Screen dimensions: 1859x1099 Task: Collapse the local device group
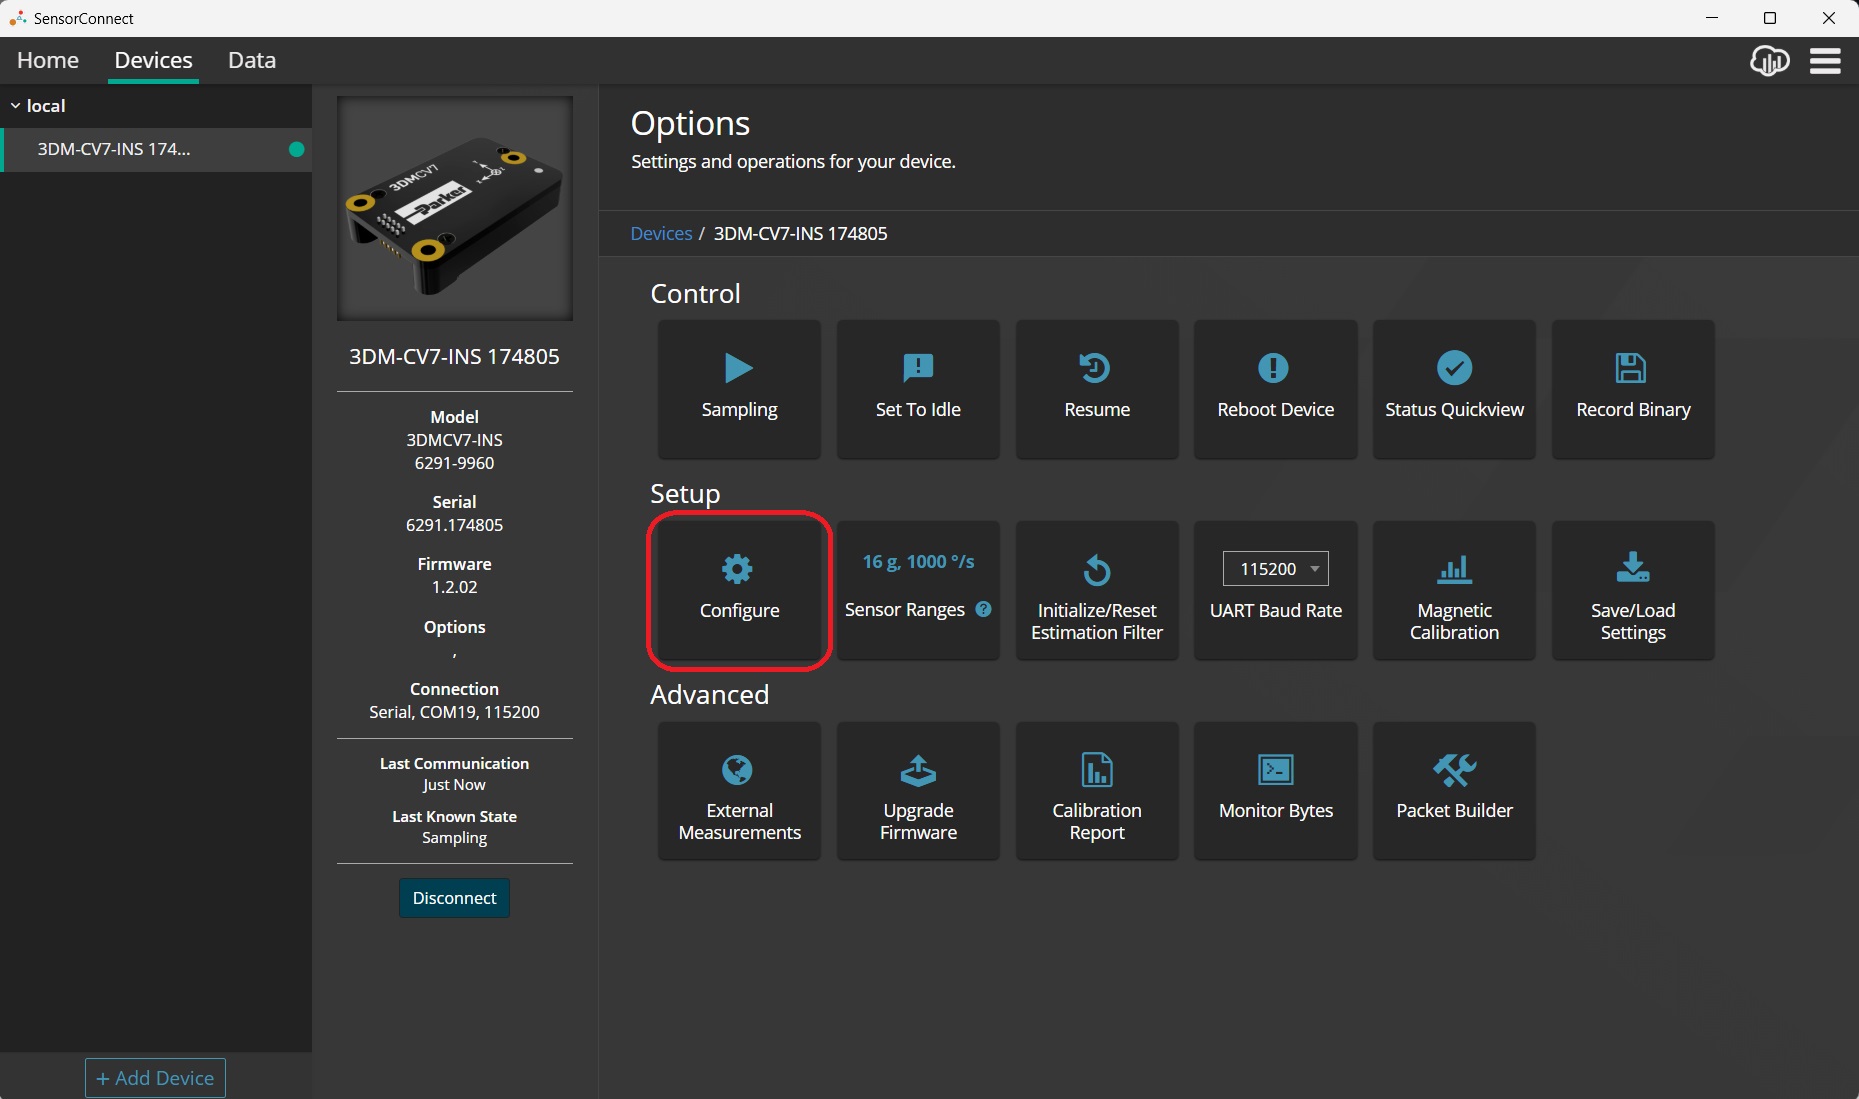coord(15,105)
